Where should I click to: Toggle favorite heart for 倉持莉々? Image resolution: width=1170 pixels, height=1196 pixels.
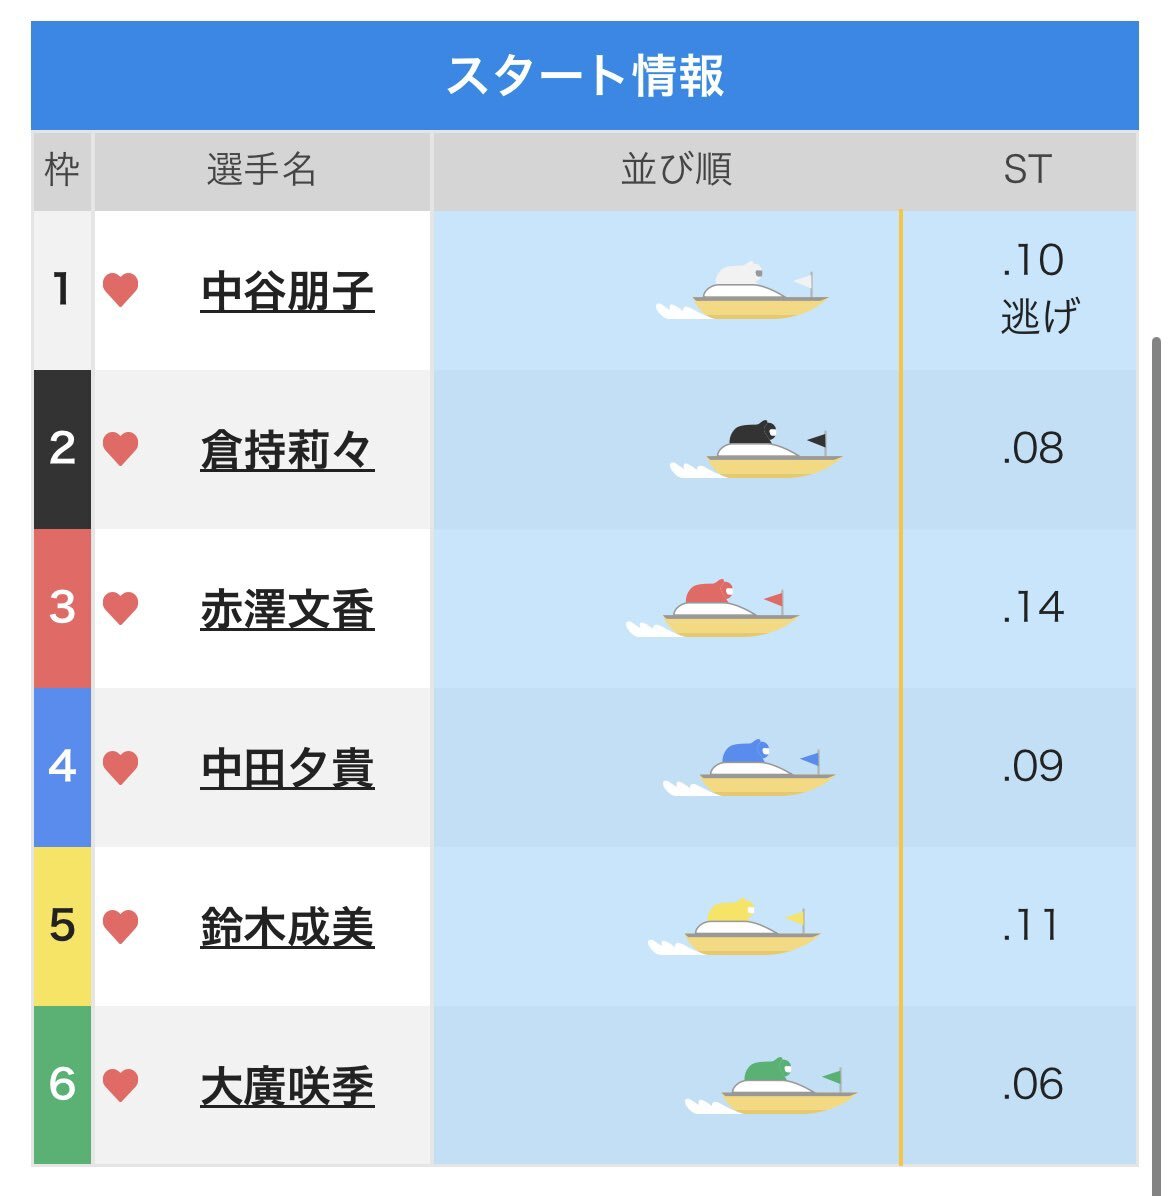point(121,448)
